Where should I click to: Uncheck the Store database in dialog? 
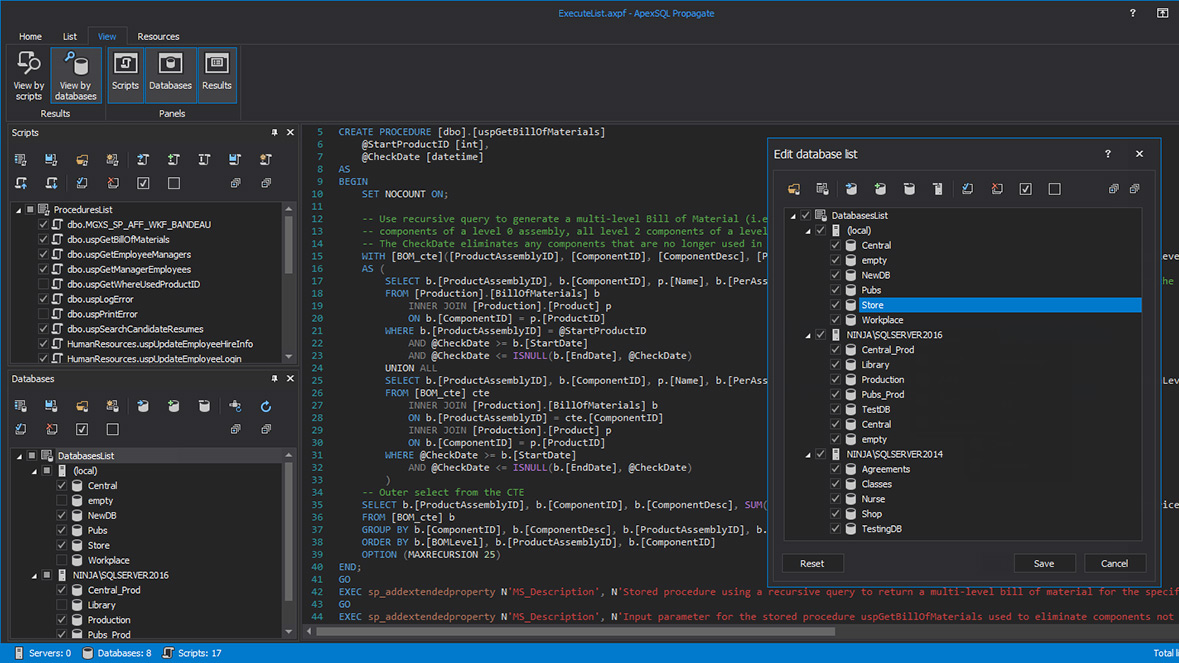(x=835, y=305)
